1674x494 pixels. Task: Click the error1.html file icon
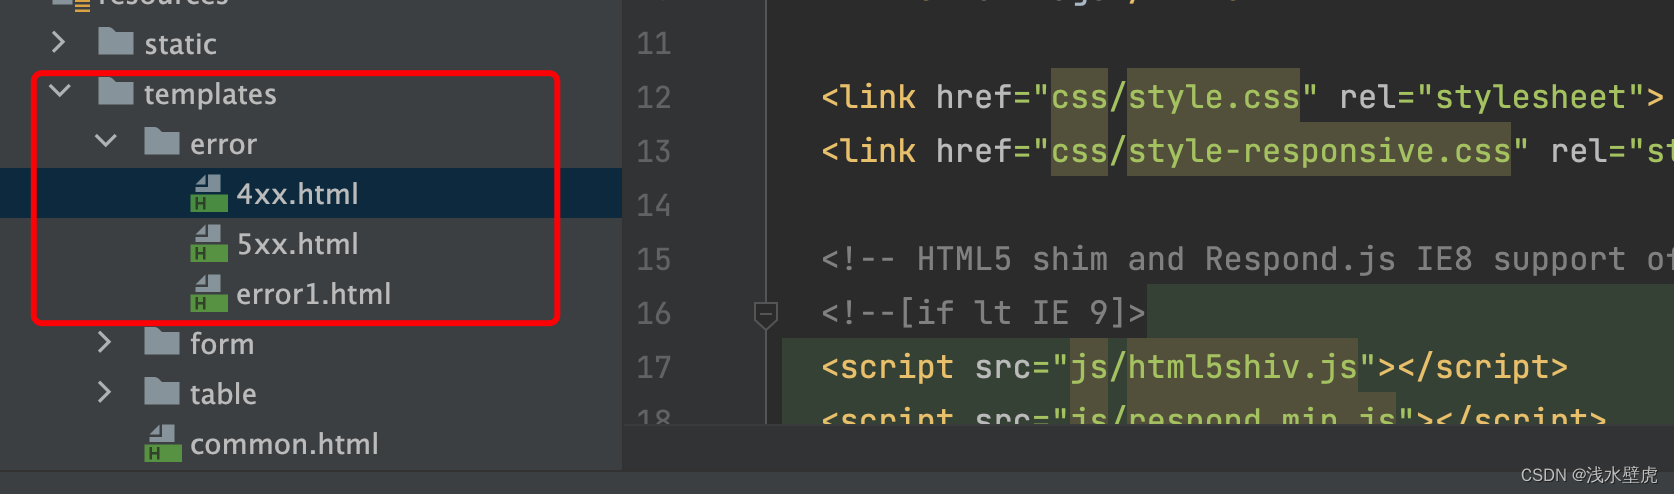pyautogui.click(x=209, y=293)
